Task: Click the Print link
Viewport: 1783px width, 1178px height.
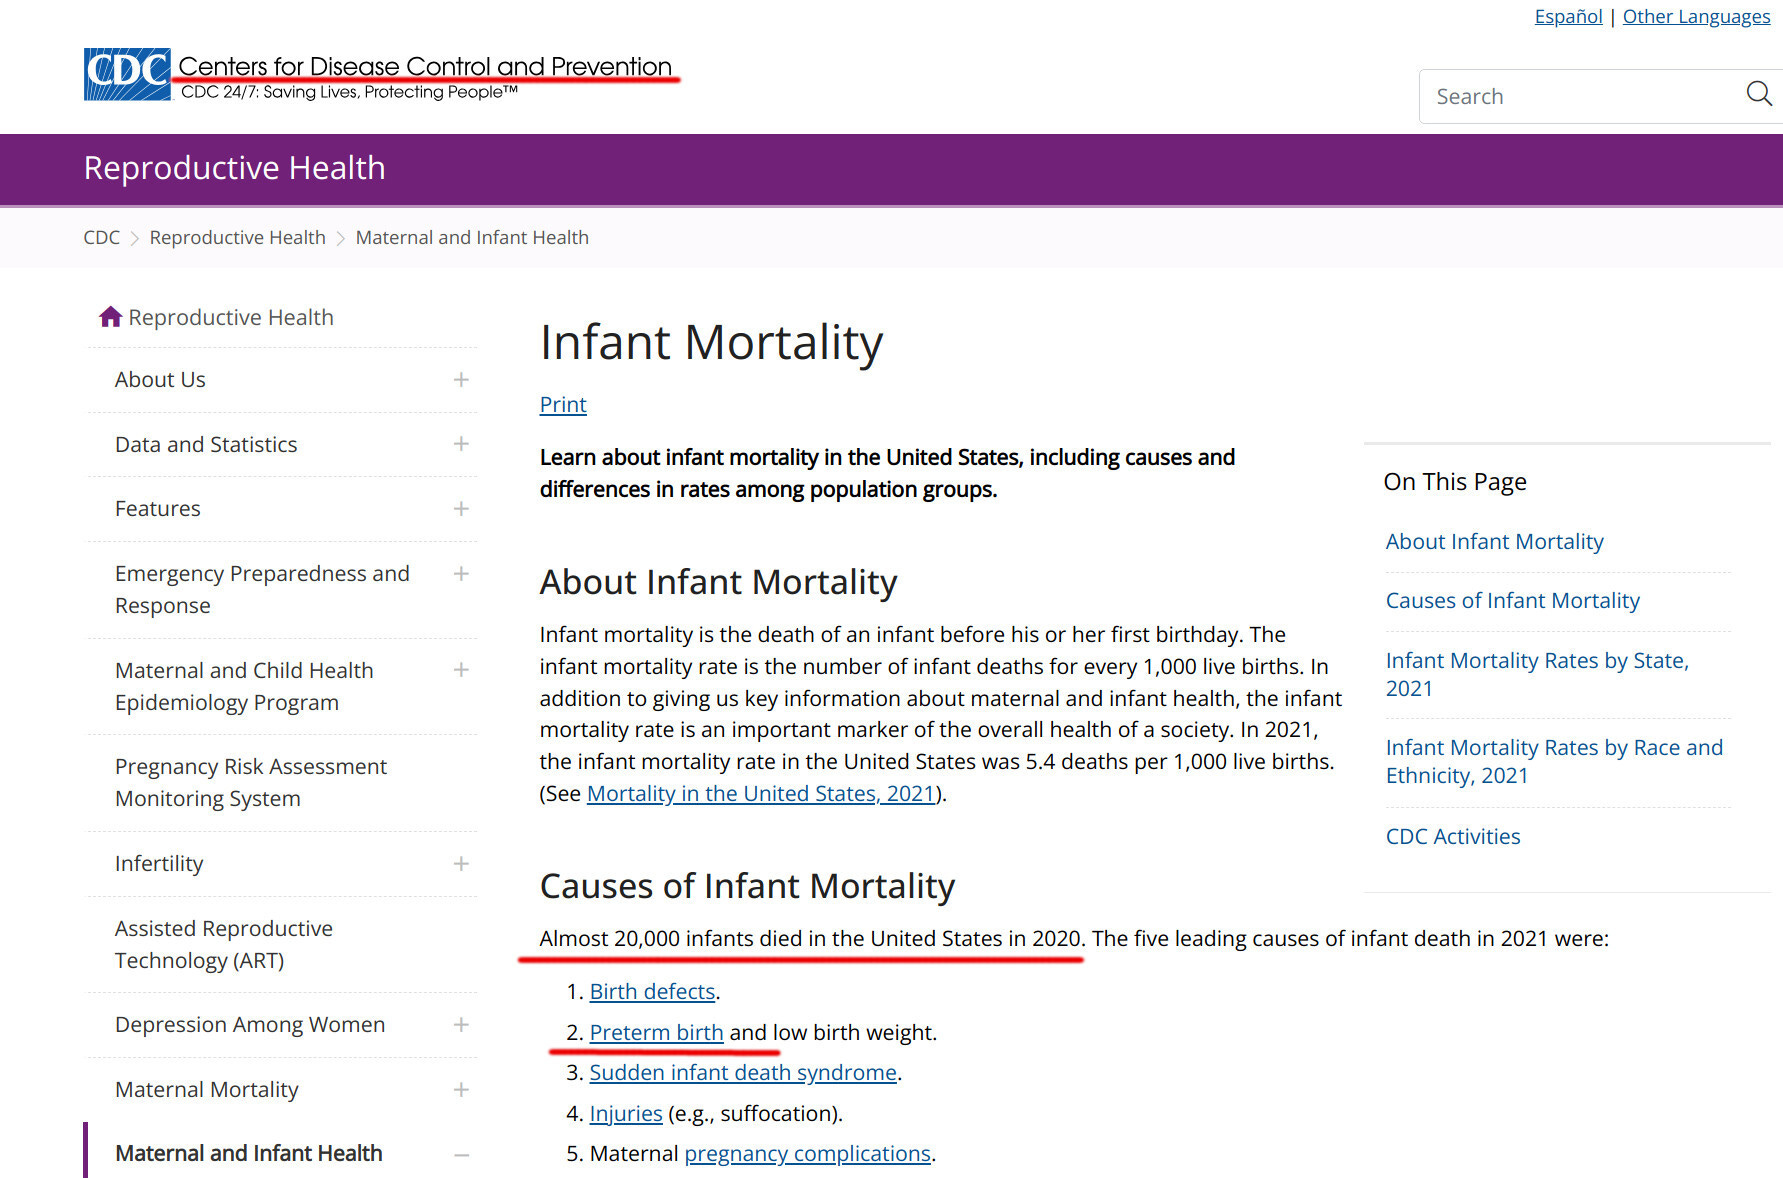Action: pos(563,404)
